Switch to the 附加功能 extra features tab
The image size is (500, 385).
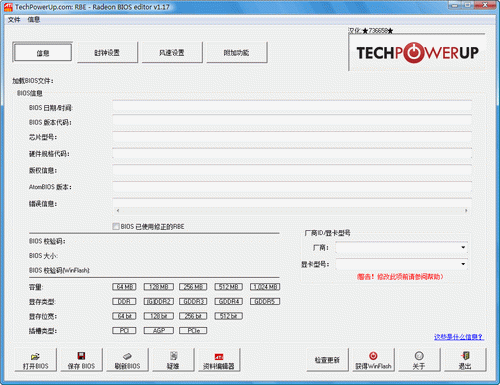coord(237,52)
